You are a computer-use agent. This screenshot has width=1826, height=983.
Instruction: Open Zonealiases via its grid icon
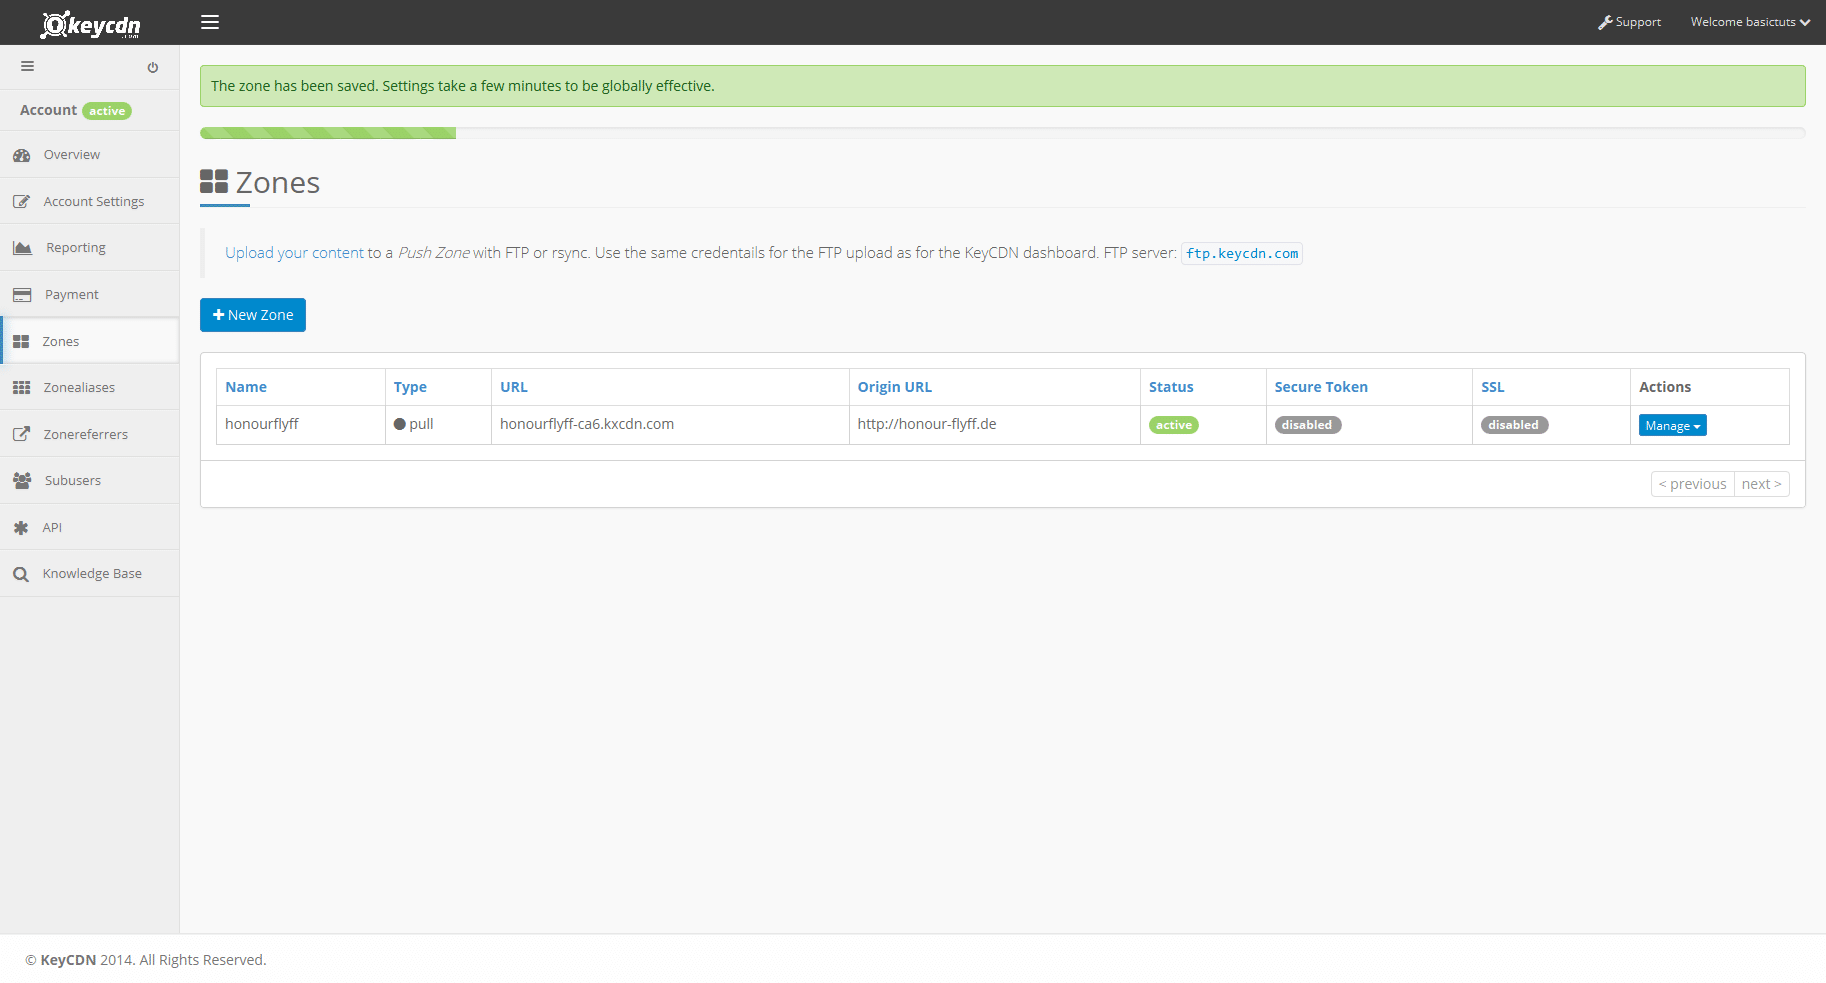(22, 388)
